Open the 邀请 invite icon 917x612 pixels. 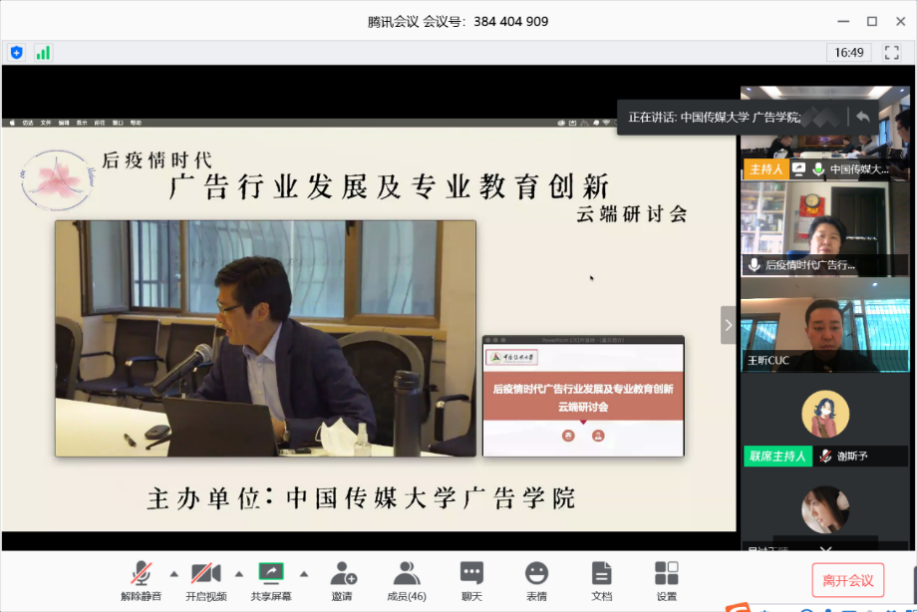click(x=342, y=580)
